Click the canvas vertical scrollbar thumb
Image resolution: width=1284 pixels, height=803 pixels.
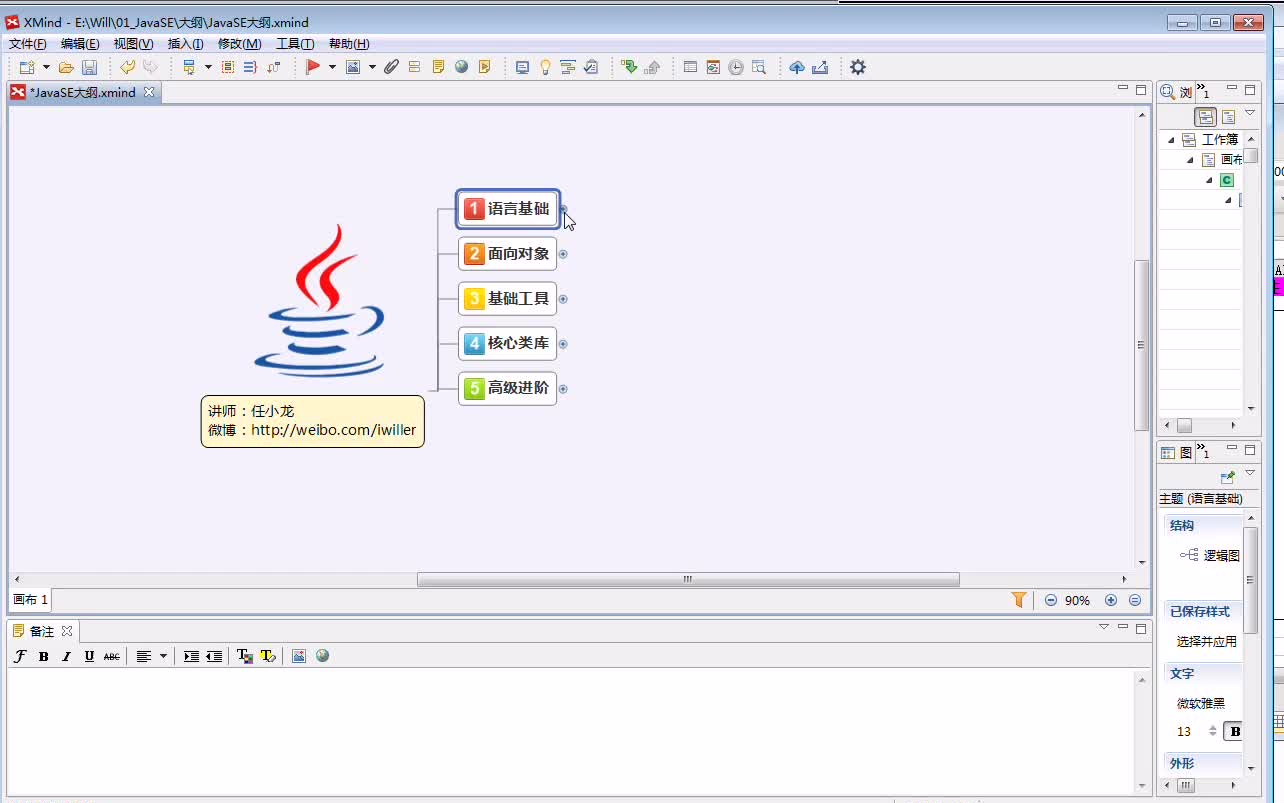click(x=1141, y=345)
